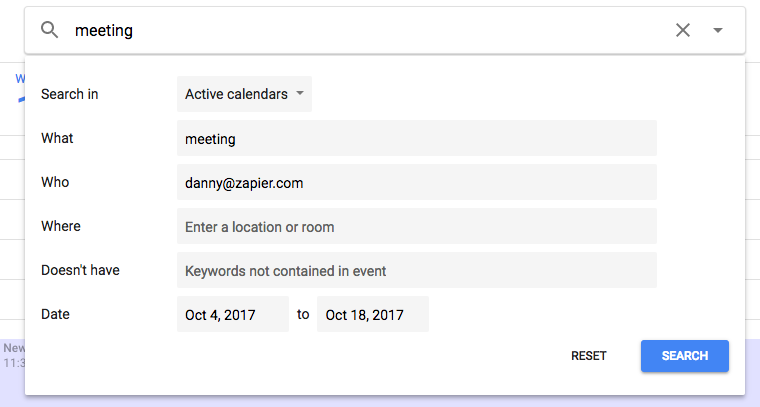Click the Enter a location or room field

tap(417, 226)
